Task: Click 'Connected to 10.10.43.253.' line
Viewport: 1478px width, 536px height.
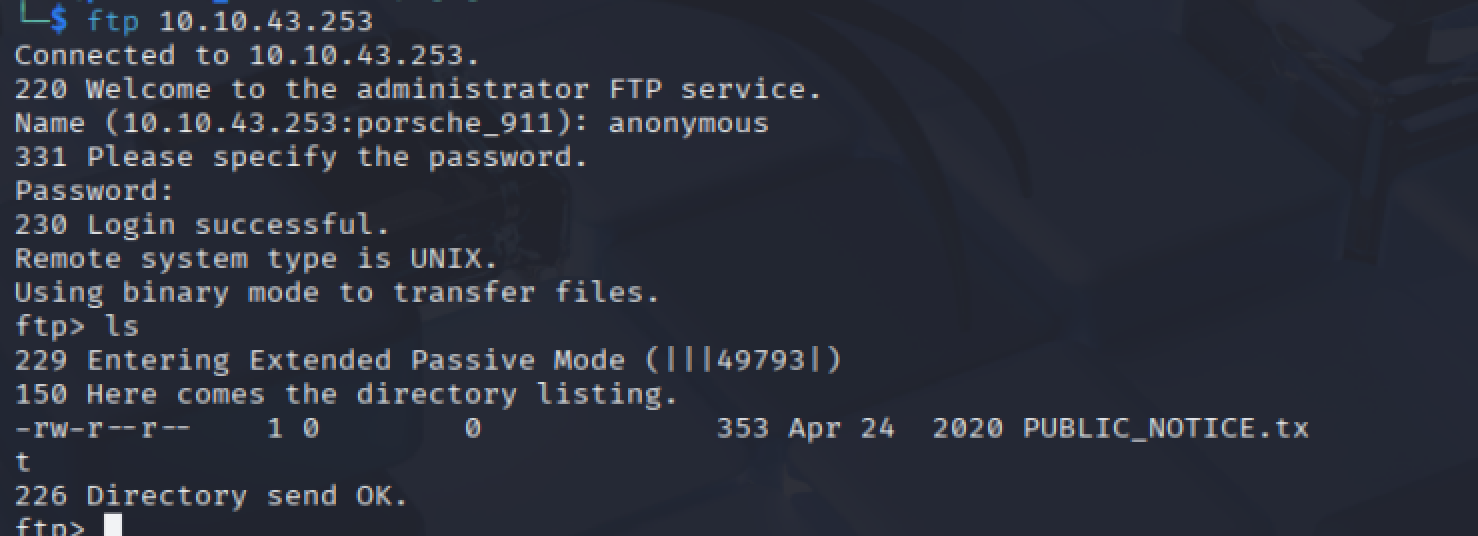Action: [246, 55]
